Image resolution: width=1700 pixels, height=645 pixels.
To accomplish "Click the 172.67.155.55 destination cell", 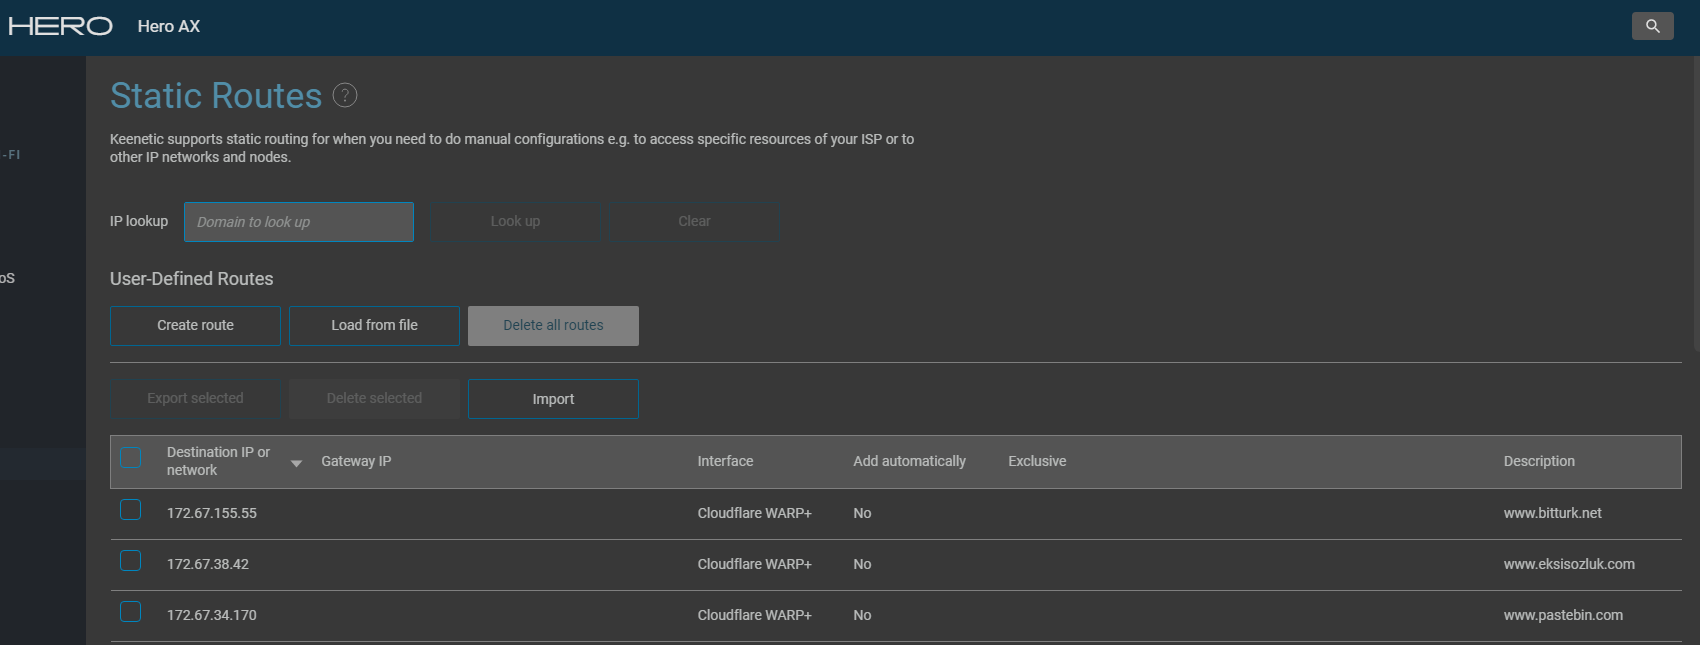I will coord(212,513).
